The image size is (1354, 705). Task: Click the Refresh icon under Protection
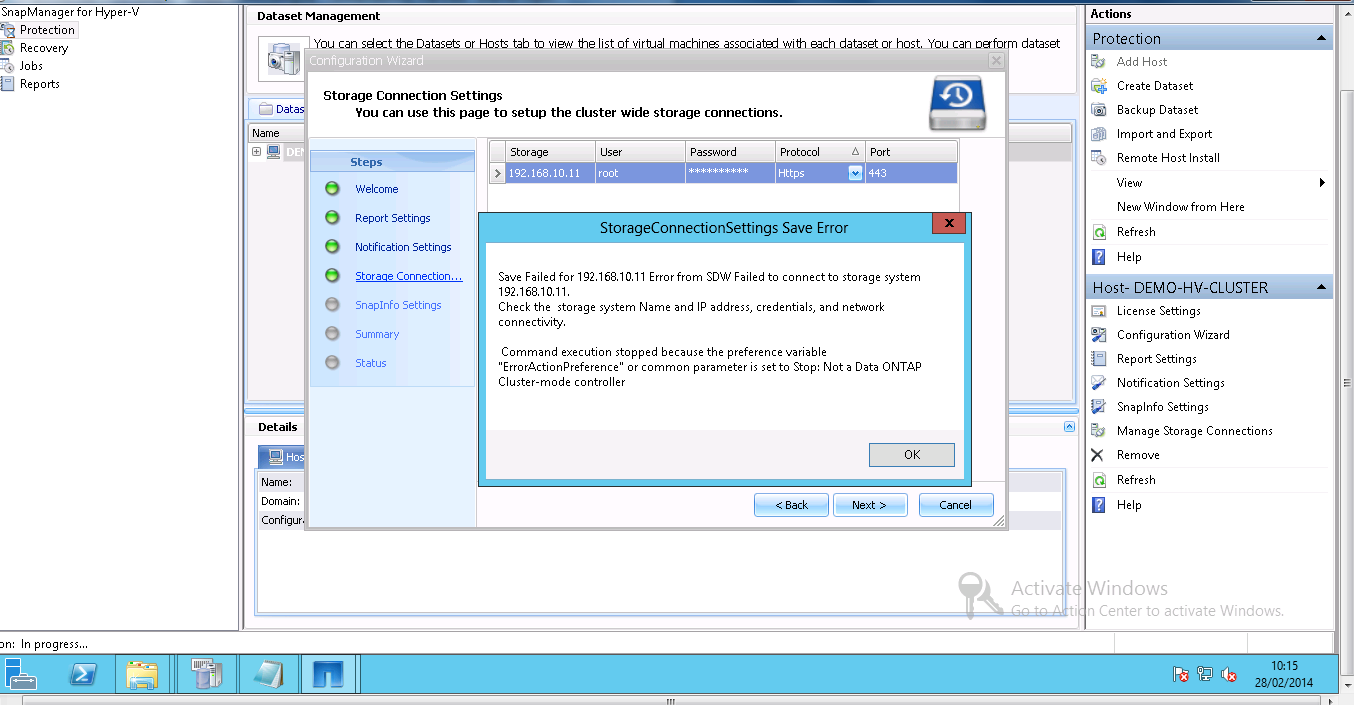[x=1098, y=232]
